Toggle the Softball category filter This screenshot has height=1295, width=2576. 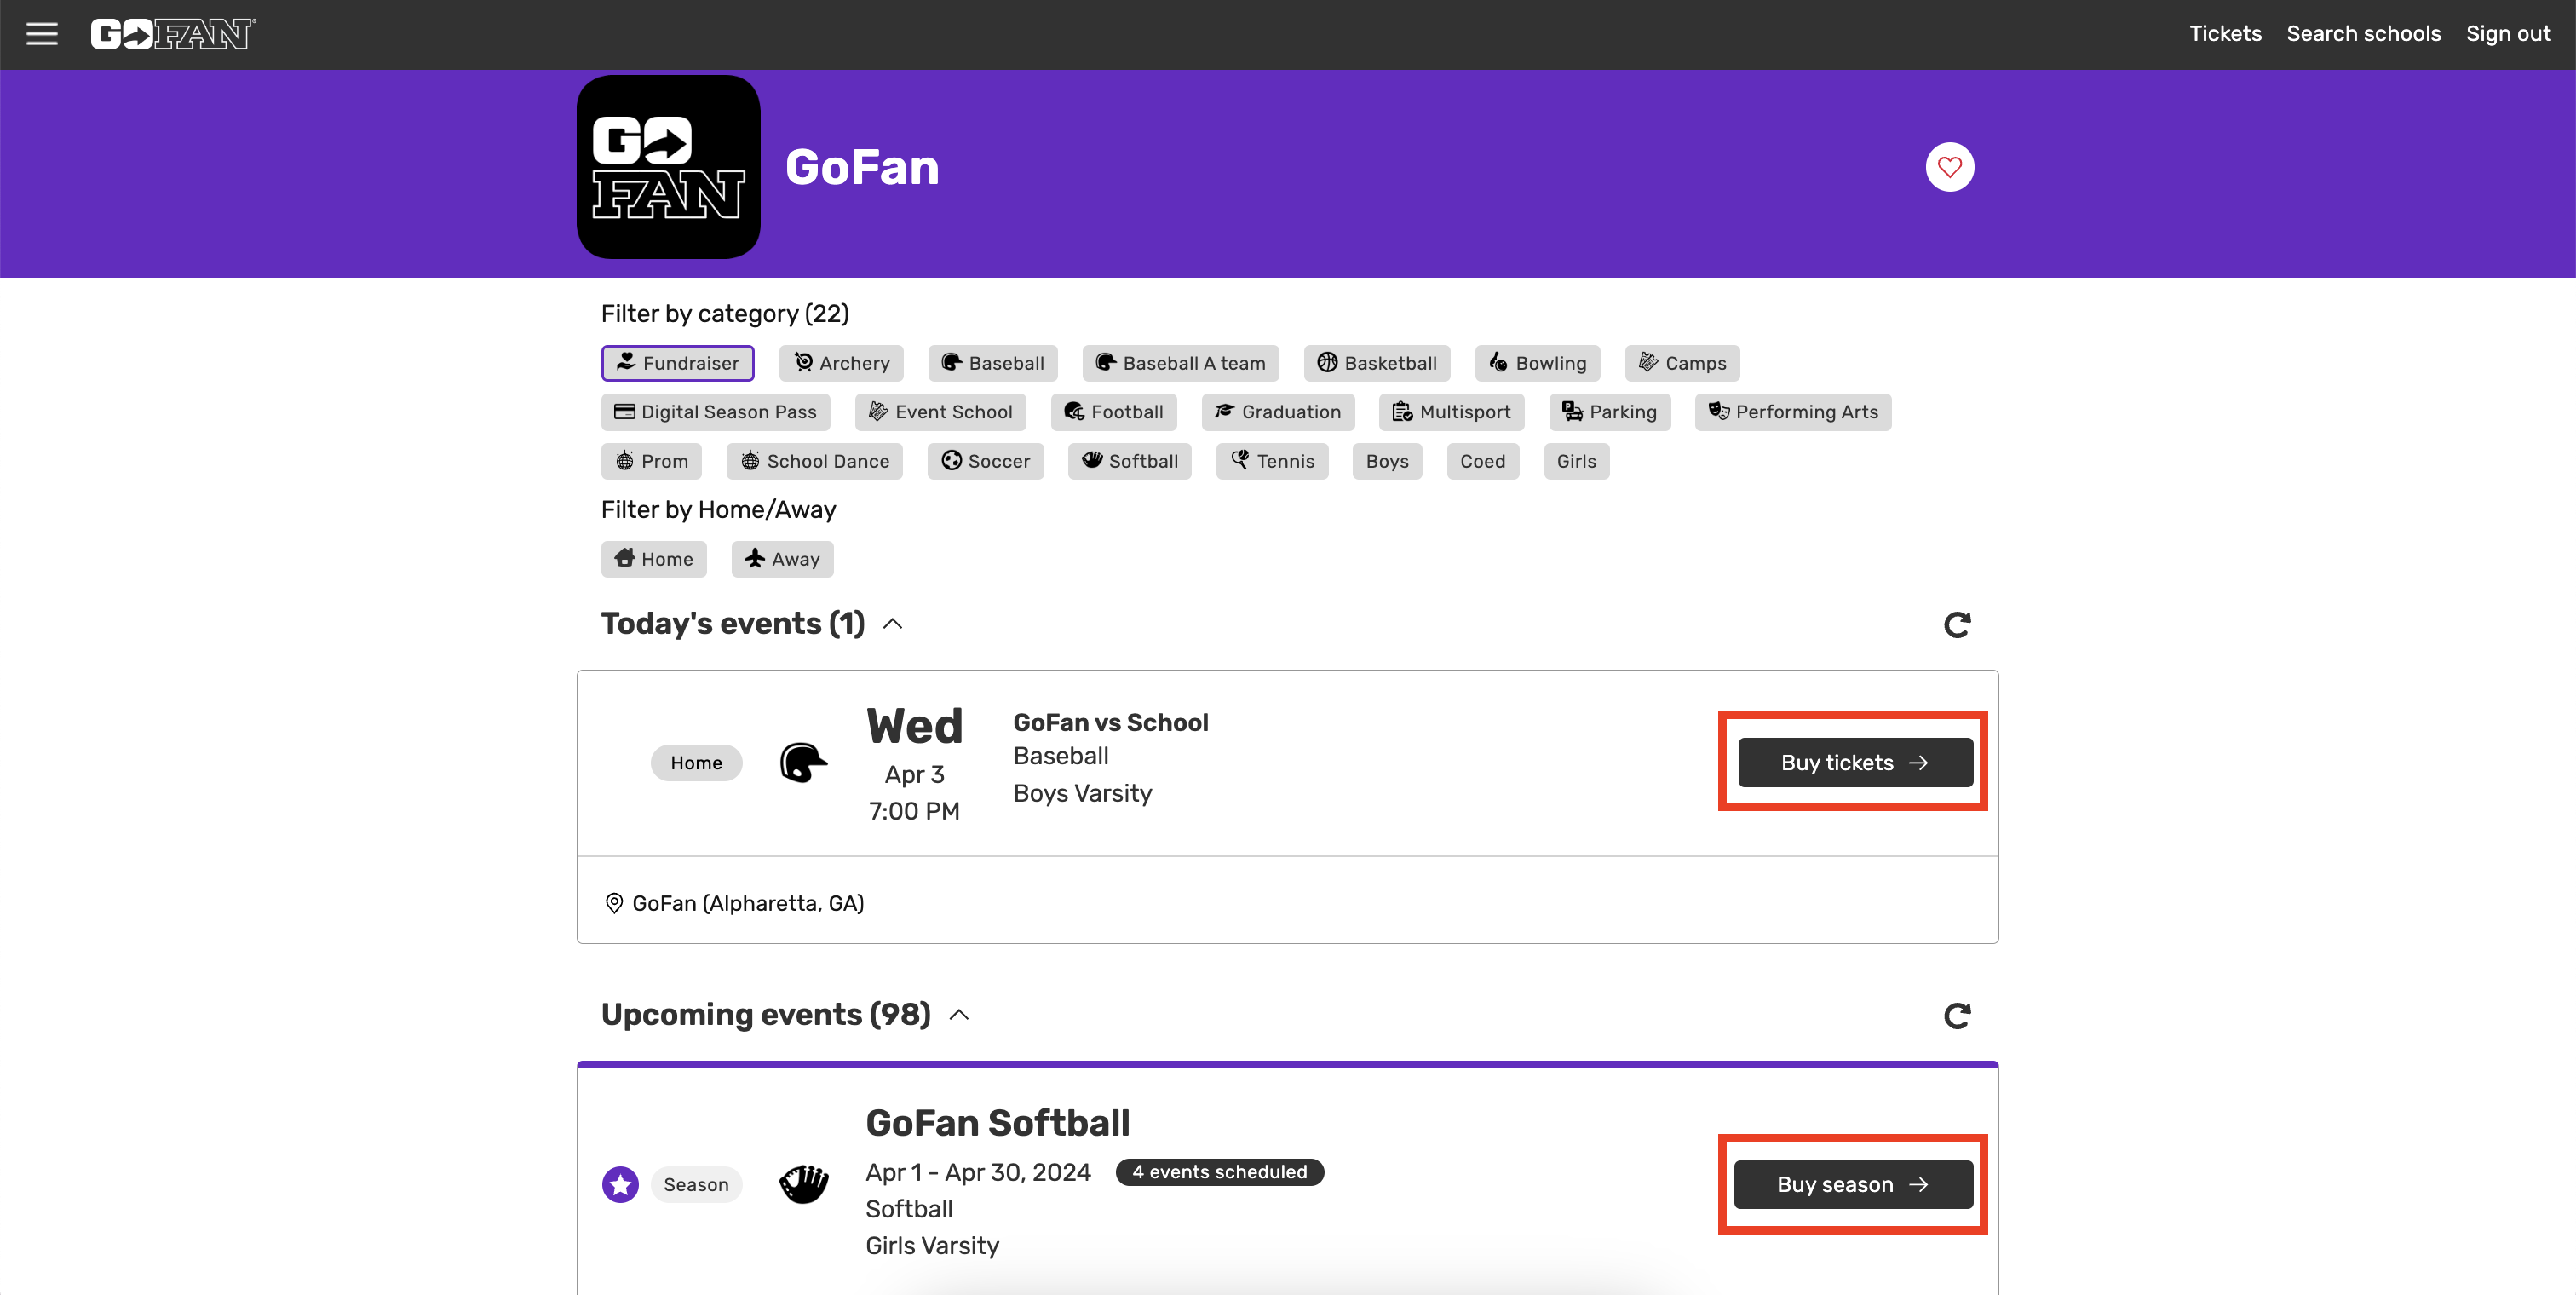[x=1129, y=461]
